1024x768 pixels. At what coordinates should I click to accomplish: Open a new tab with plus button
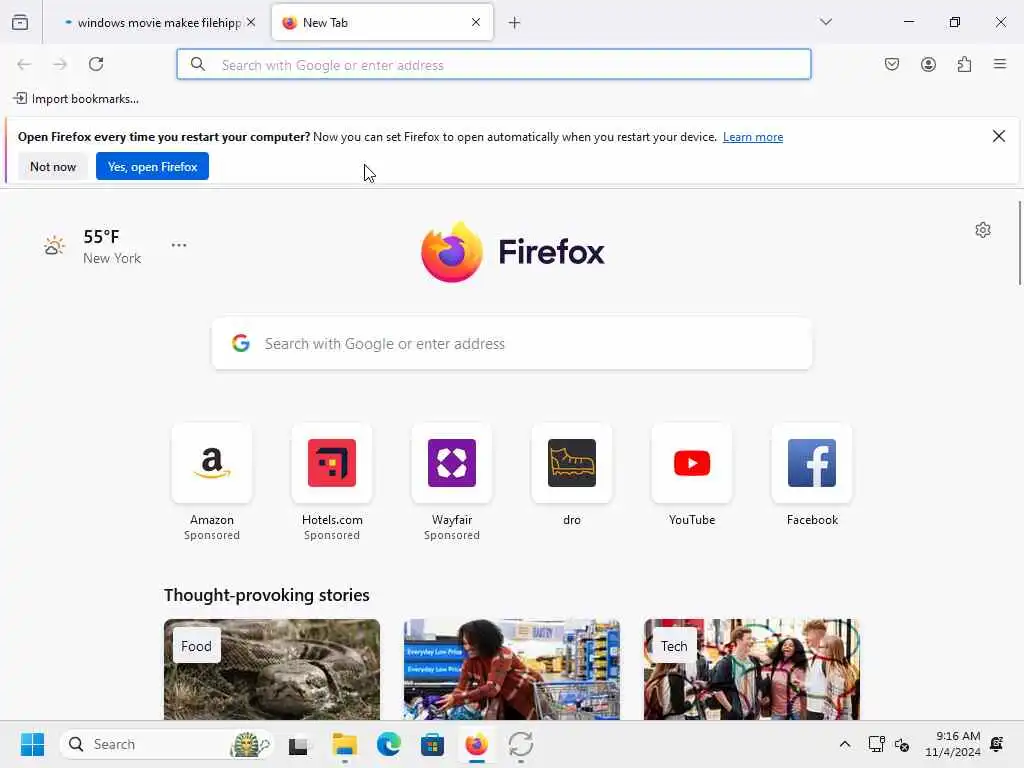tap(515, 23)
